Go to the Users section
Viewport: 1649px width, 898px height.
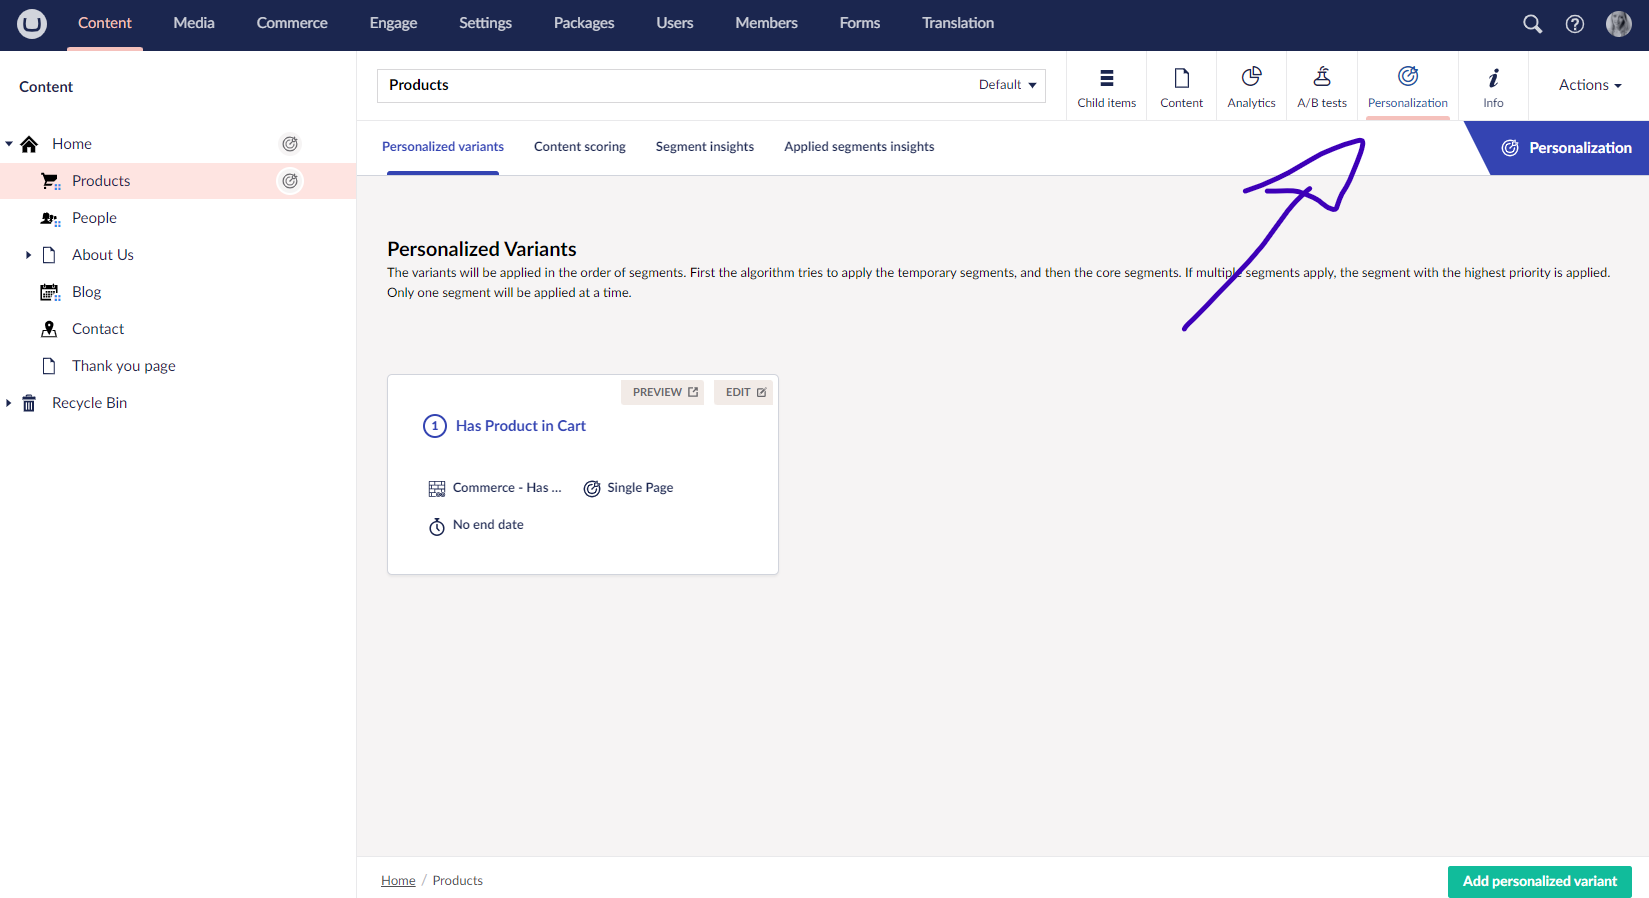tap(675, 23)
